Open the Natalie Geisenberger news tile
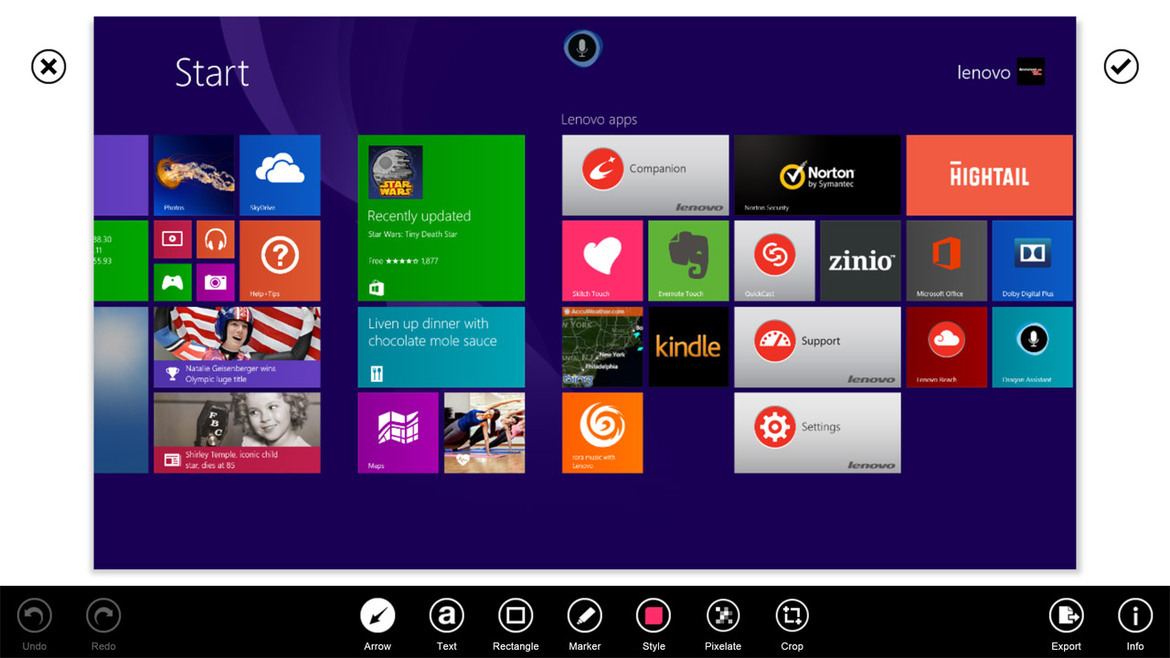 click(x=237, y=347)
